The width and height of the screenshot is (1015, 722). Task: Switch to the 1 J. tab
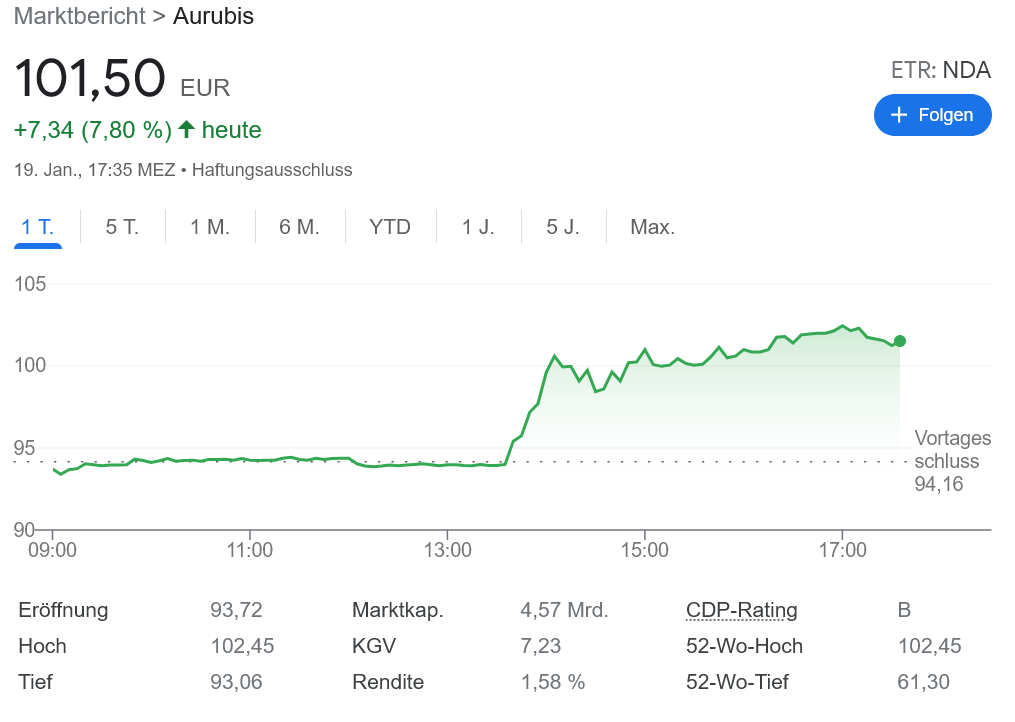pyautogui.click(x=478, y=227)
